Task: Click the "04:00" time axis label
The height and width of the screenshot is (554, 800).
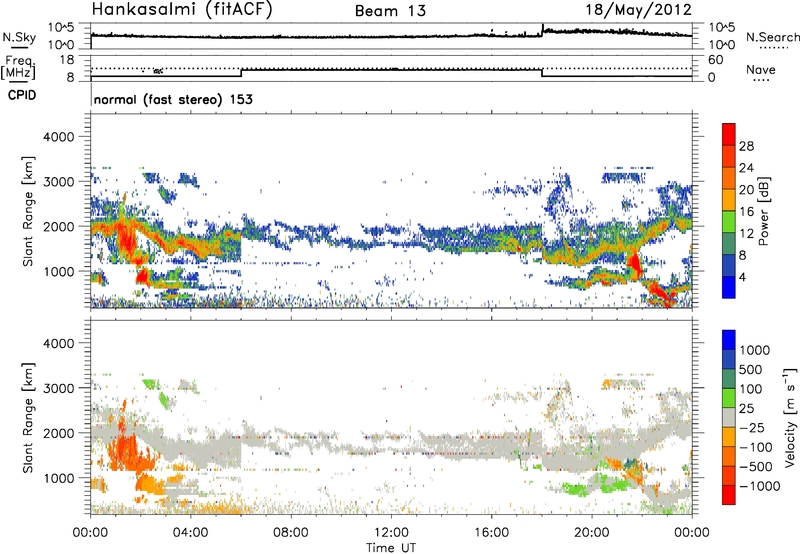Action: click(190, 533)
